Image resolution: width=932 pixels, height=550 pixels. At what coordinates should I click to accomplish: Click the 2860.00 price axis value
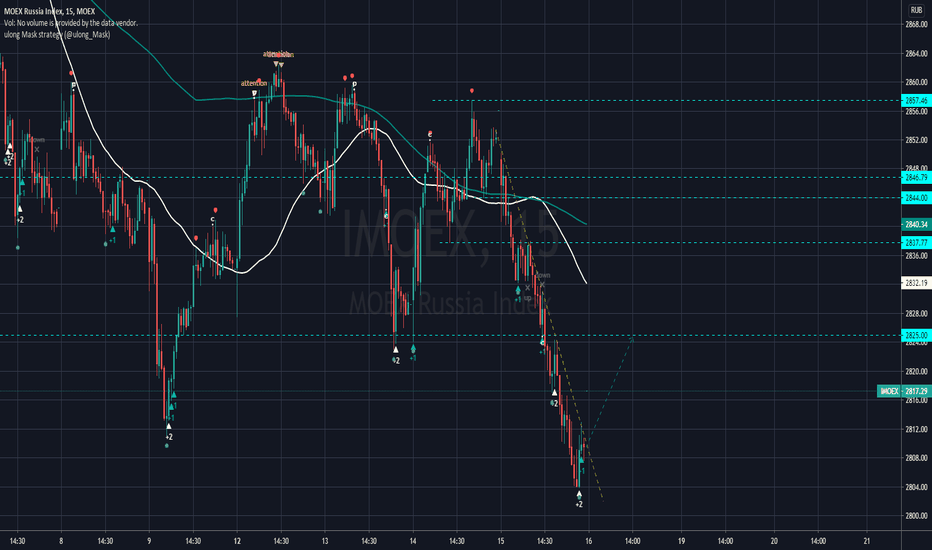pos(916,82)
